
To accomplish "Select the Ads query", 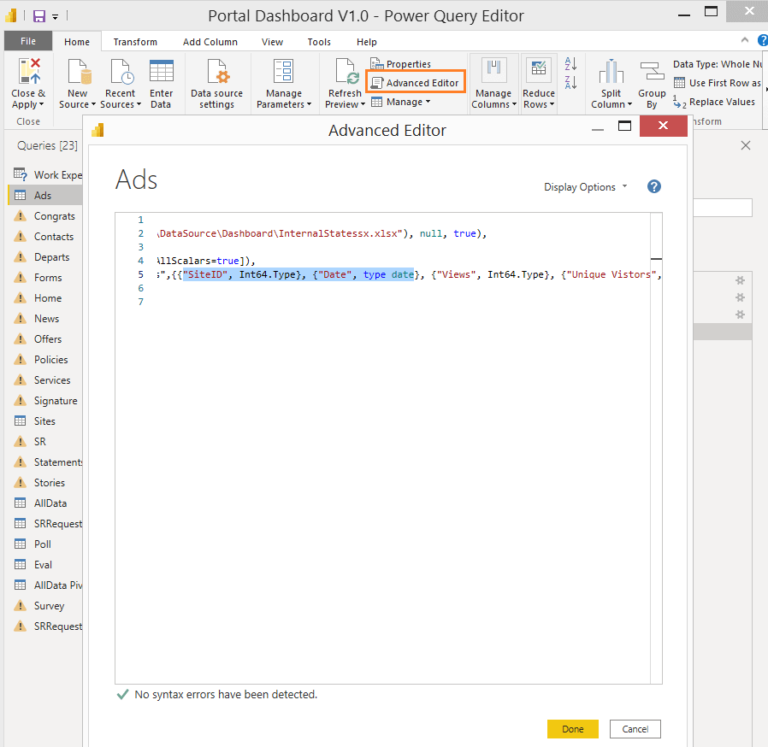I will click(46, 195).
